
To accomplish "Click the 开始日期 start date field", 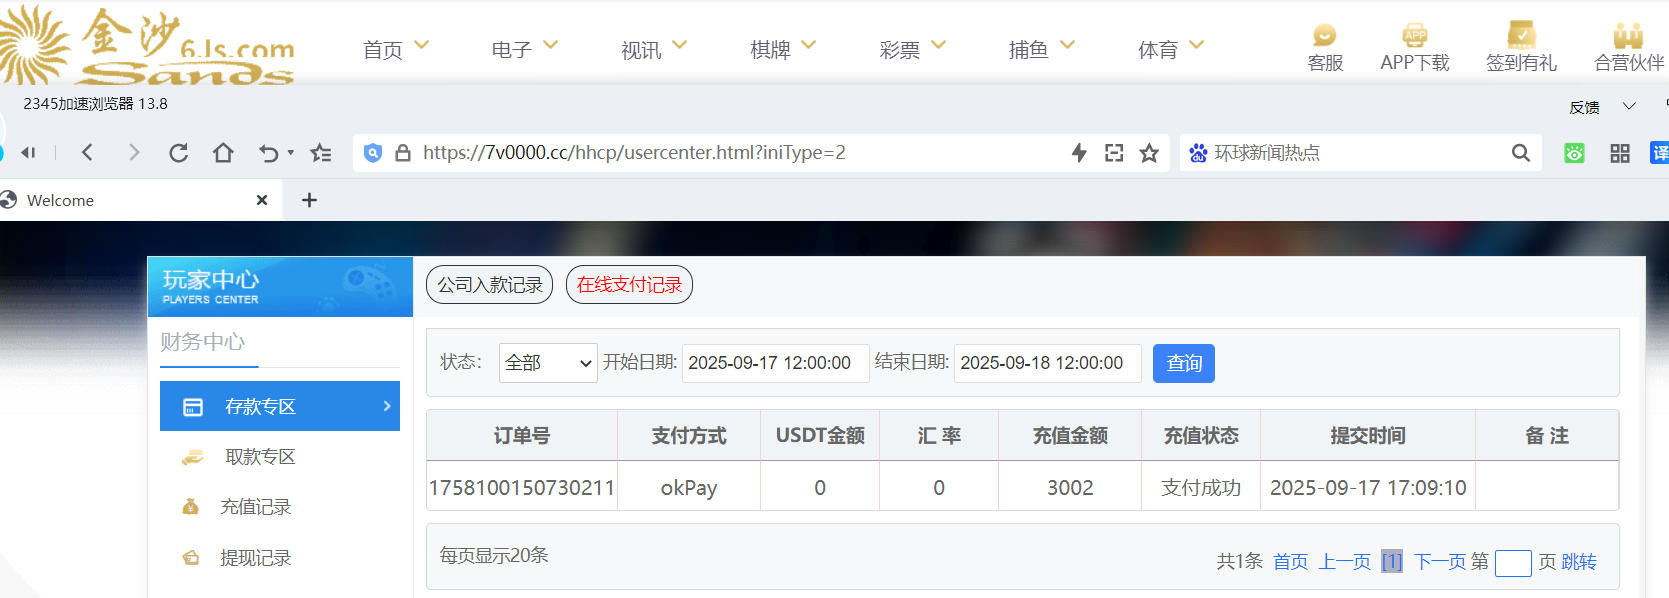I will 775,363.
